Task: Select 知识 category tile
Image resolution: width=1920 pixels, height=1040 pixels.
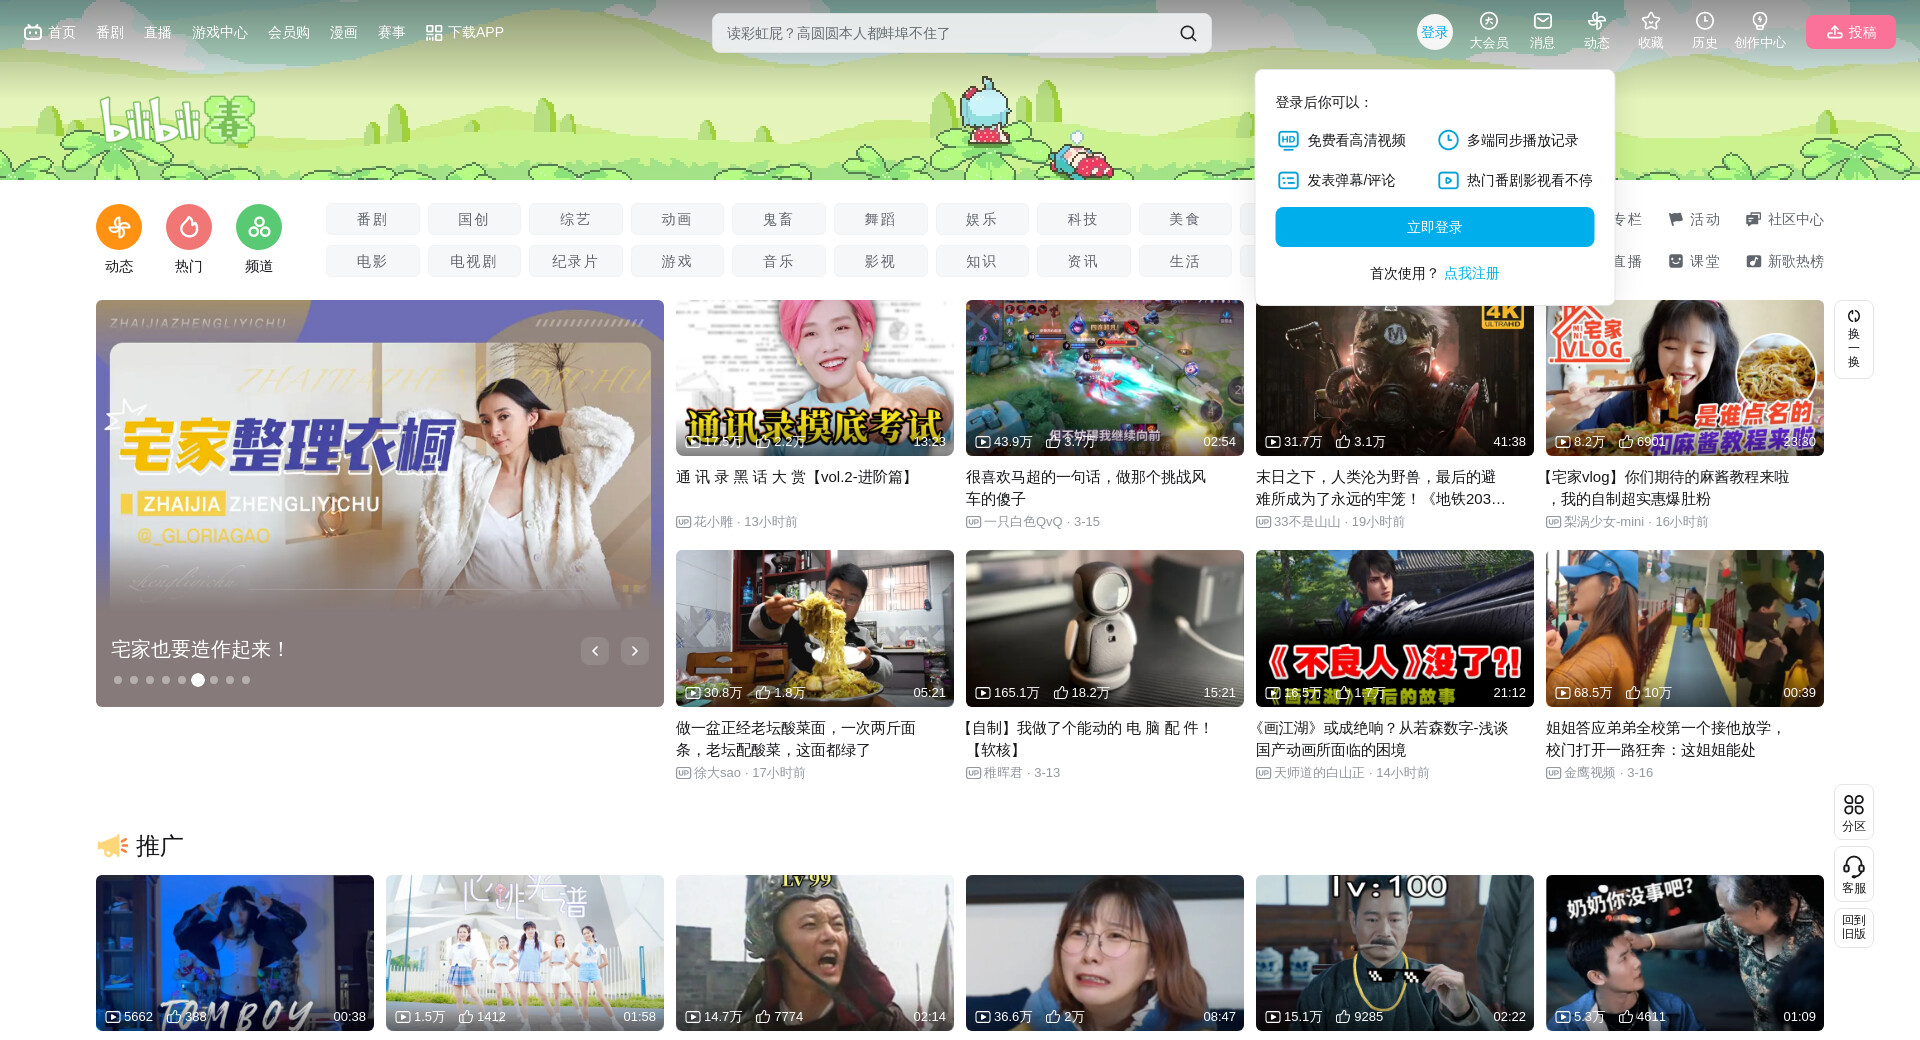Action: (x=982, y=261)
